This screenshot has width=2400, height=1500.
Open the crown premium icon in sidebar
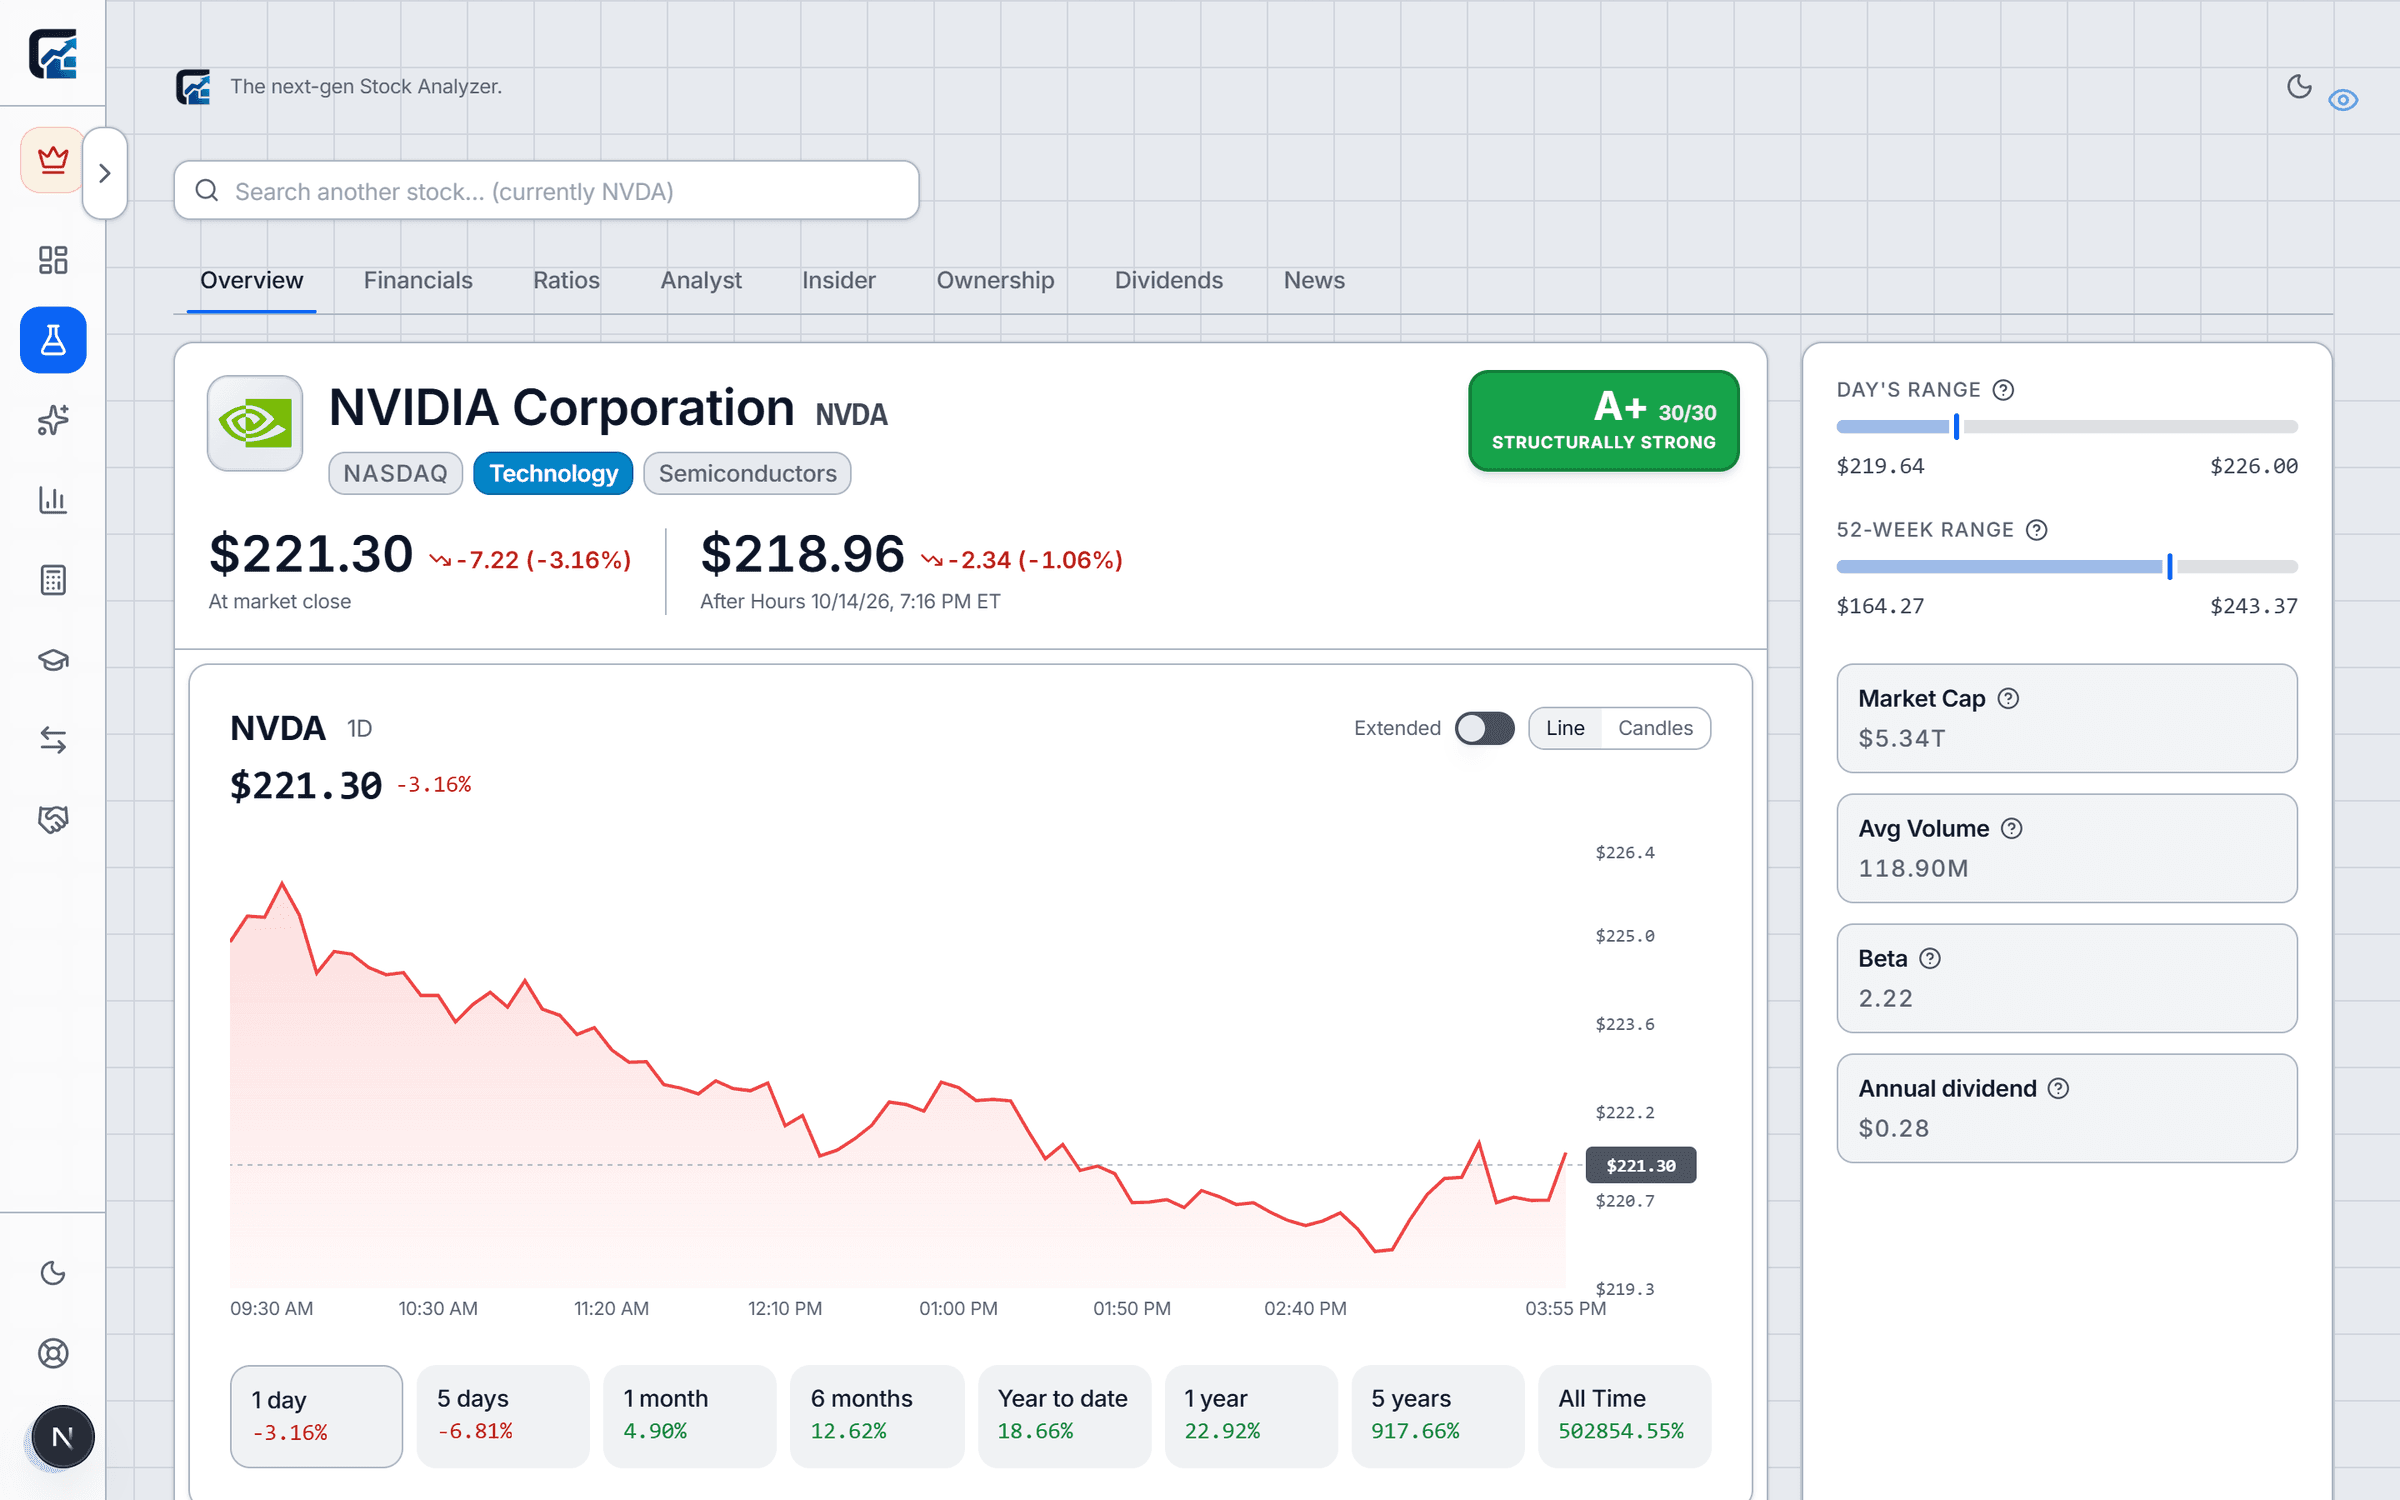(x=52, y=160)
